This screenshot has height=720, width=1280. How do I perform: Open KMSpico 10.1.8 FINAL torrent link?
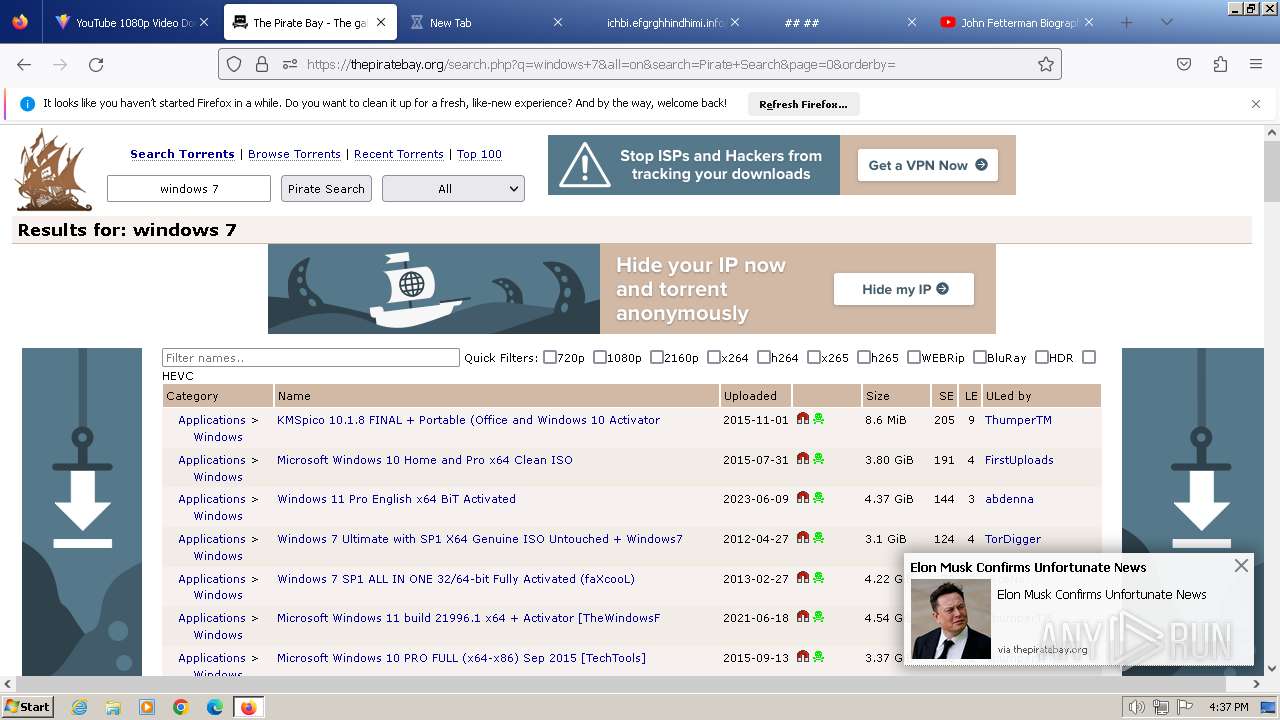point(468,420)
